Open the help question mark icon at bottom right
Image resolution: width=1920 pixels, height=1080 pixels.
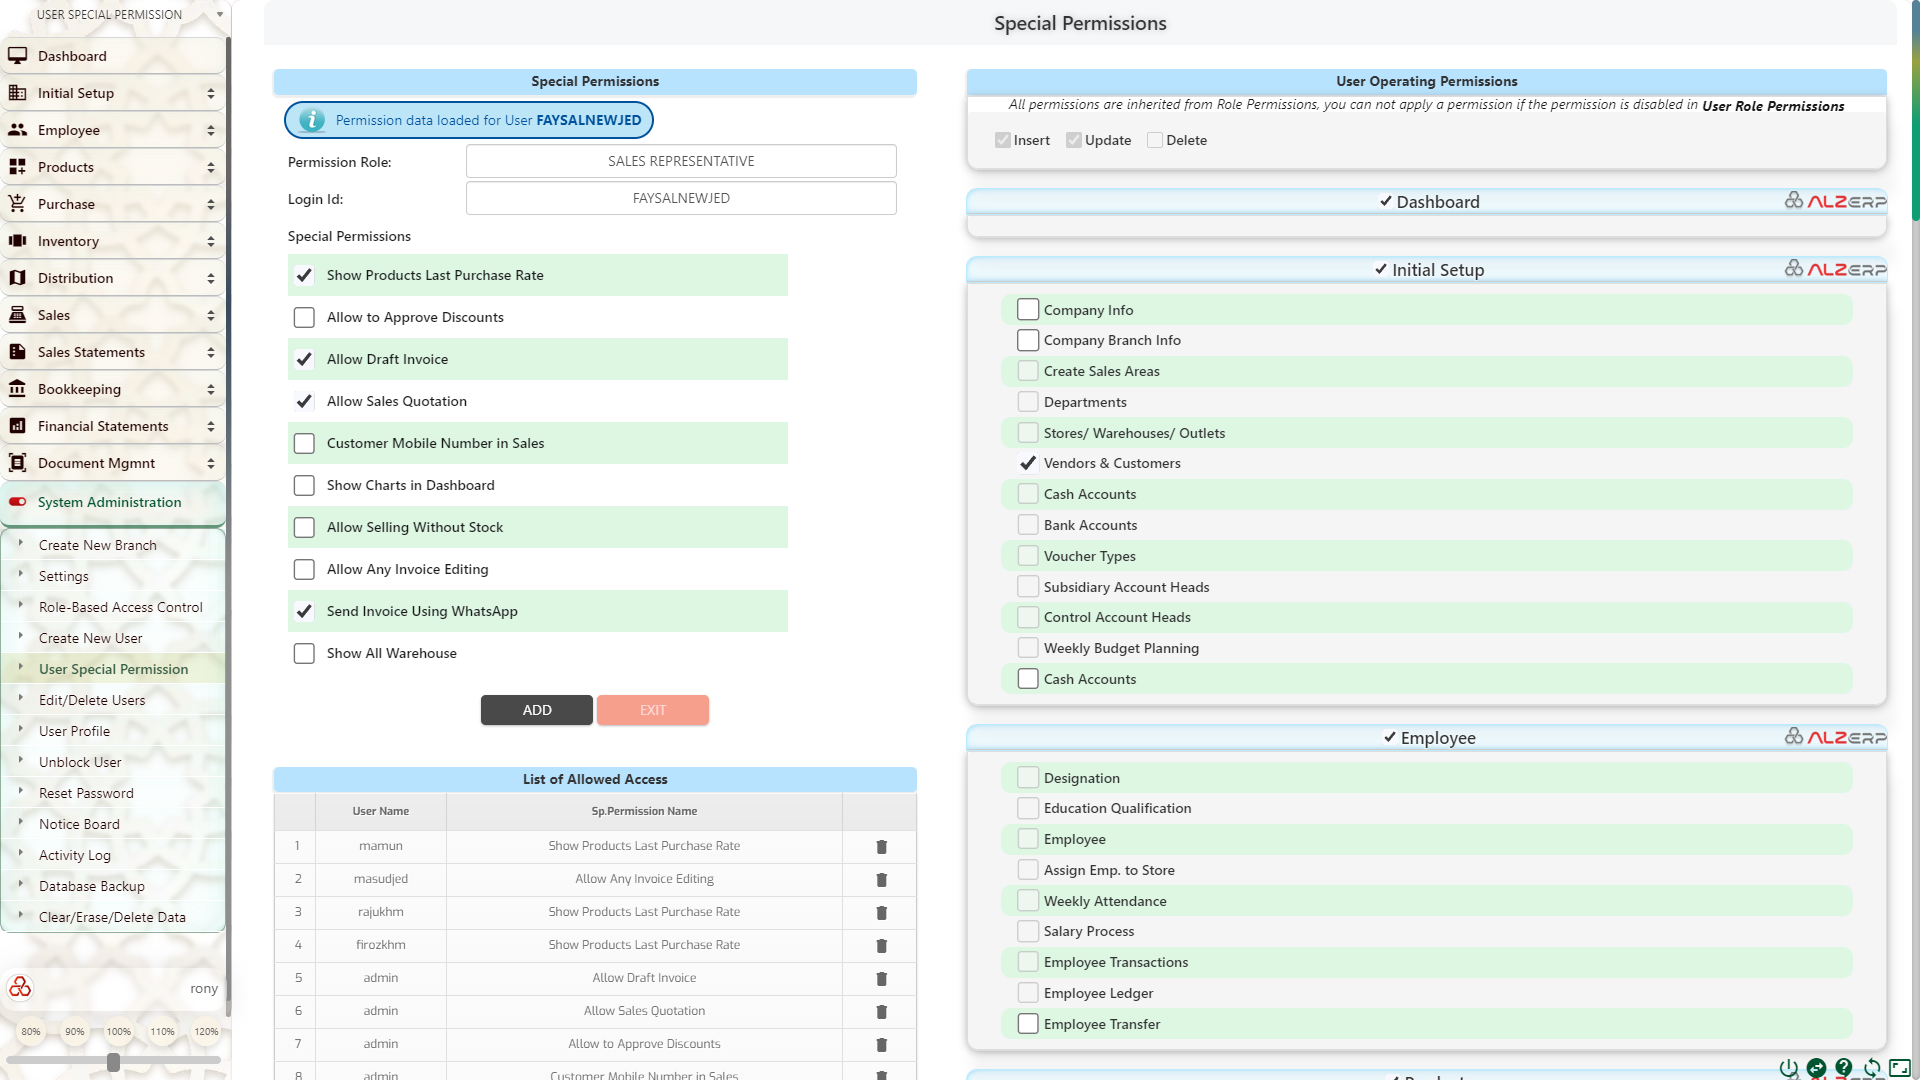tap(1845, 1067)
